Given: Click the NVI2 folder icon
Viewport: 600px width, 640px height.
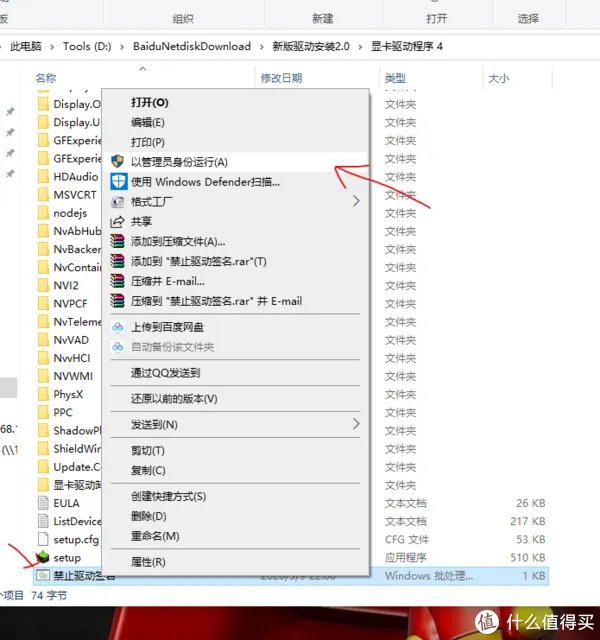Looking at the screenshot, I should click(x=43, y=285).
